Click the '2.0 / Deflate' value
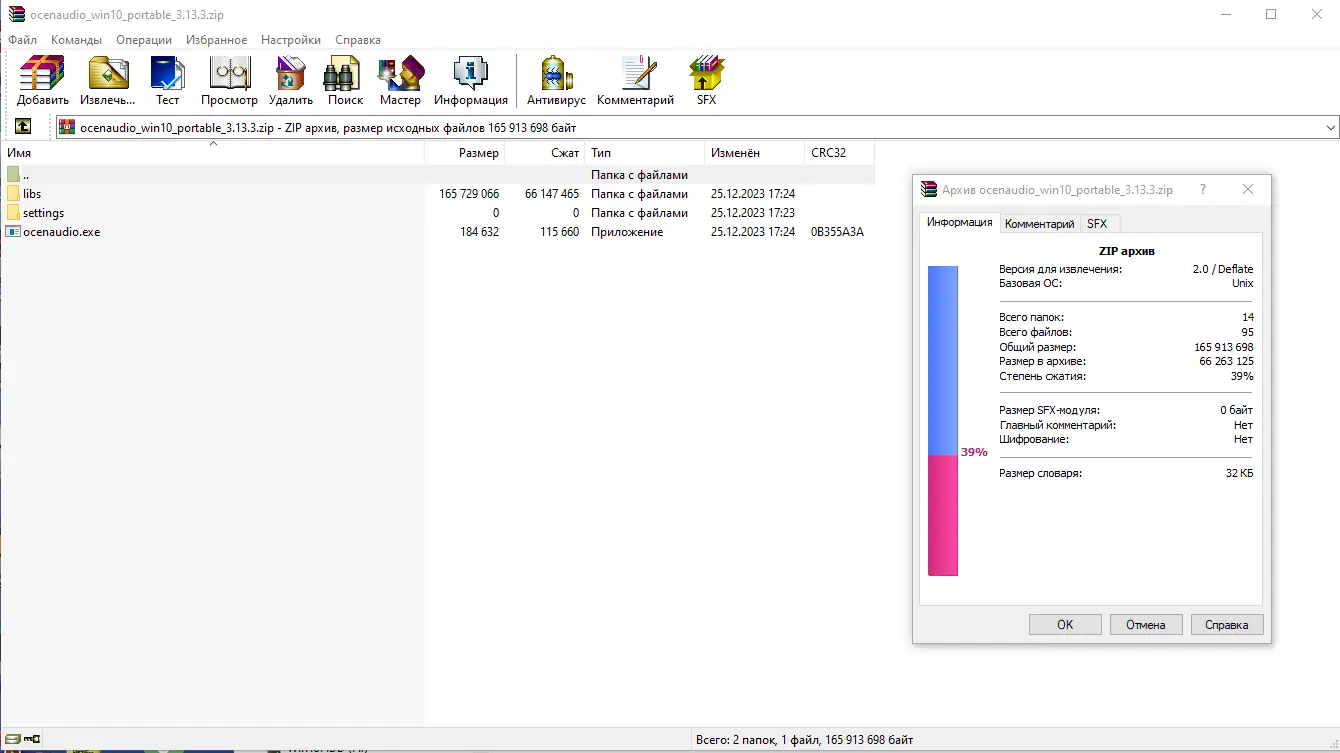1340x753 pixels. (x=1223, y=269)
